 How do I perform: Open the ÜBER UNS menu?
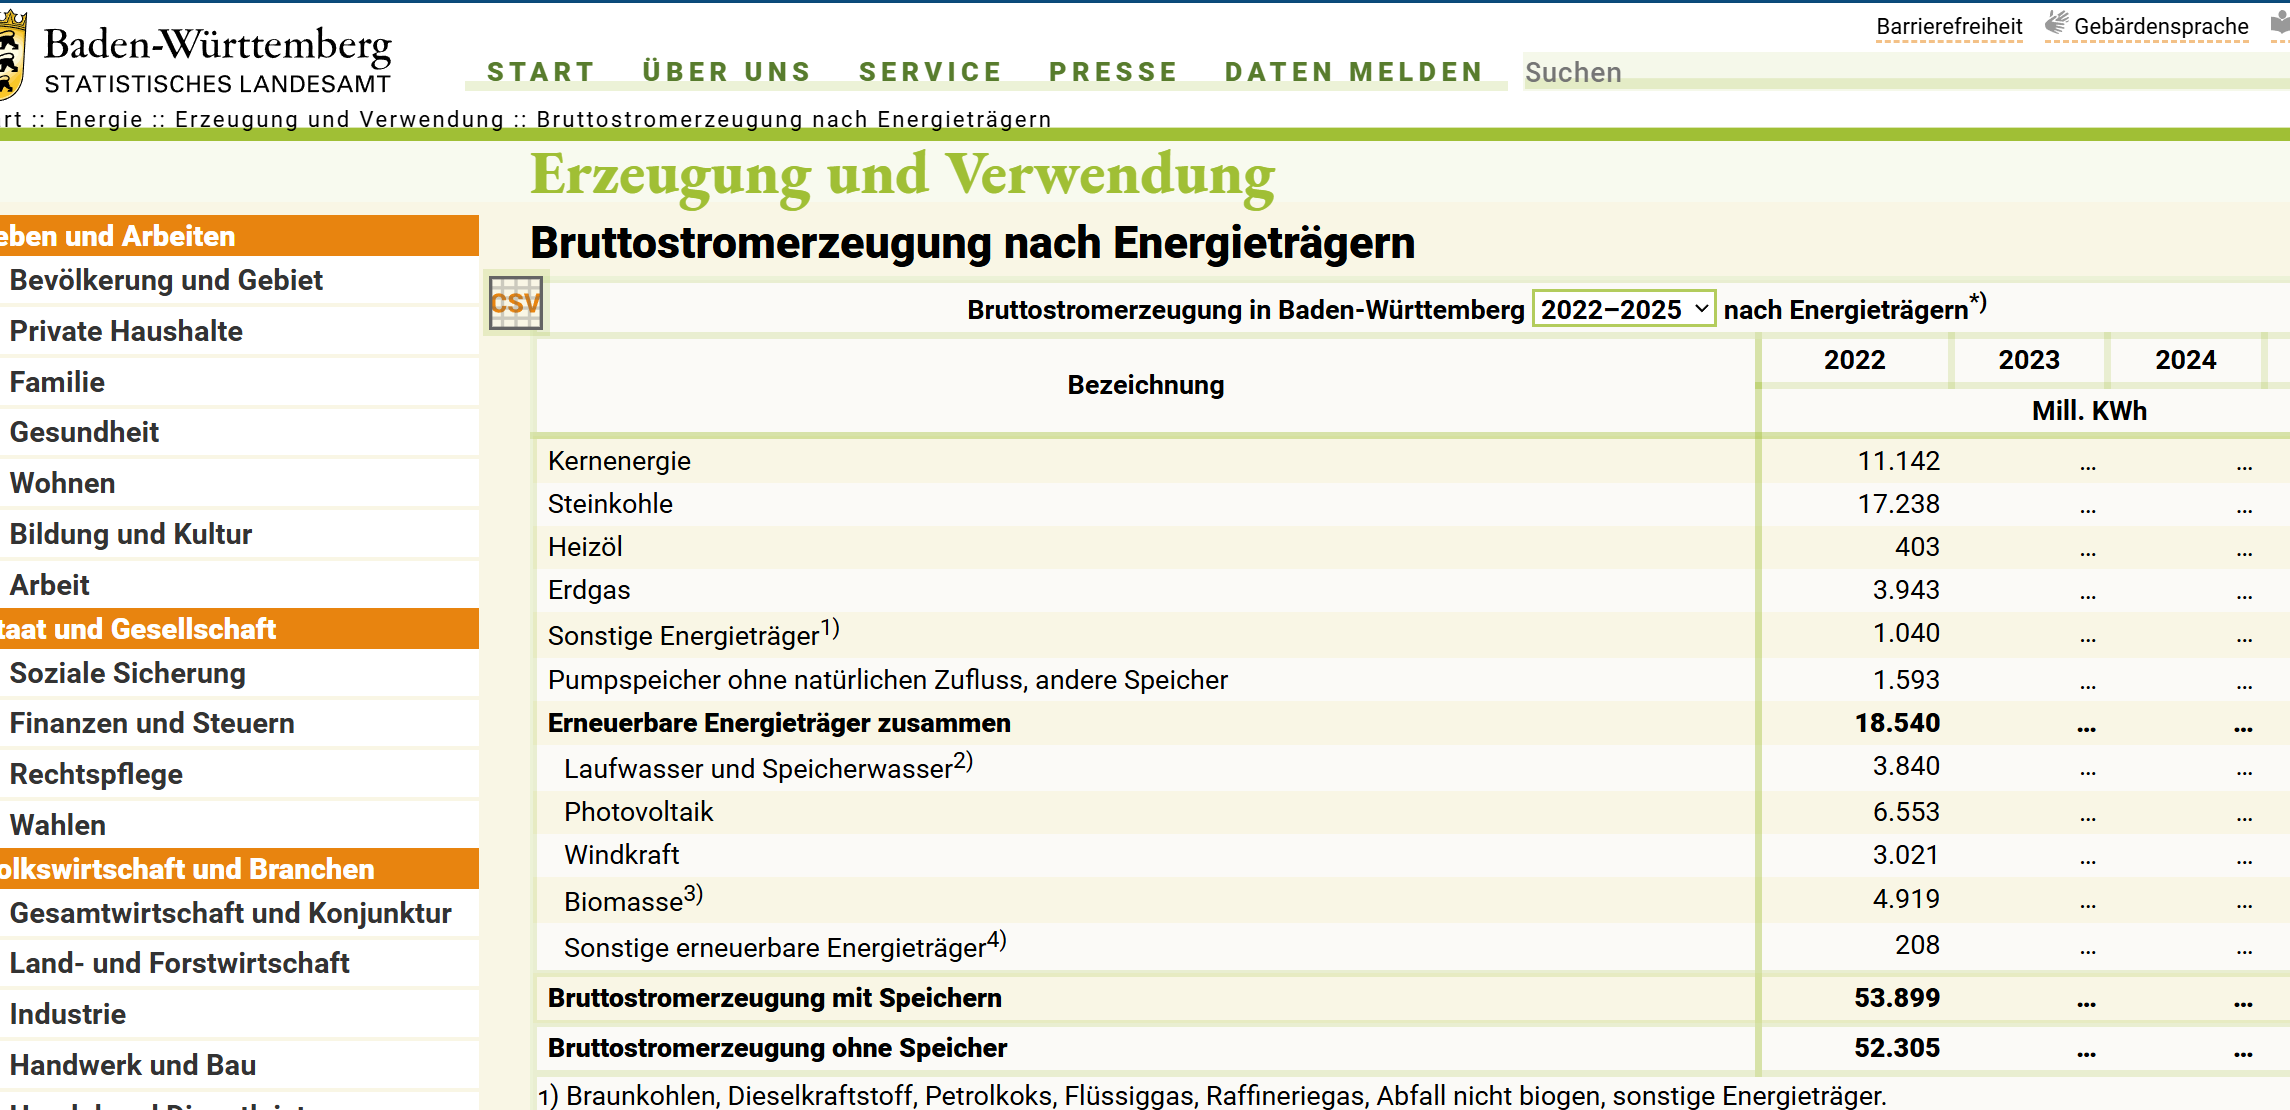coord(727,72)
